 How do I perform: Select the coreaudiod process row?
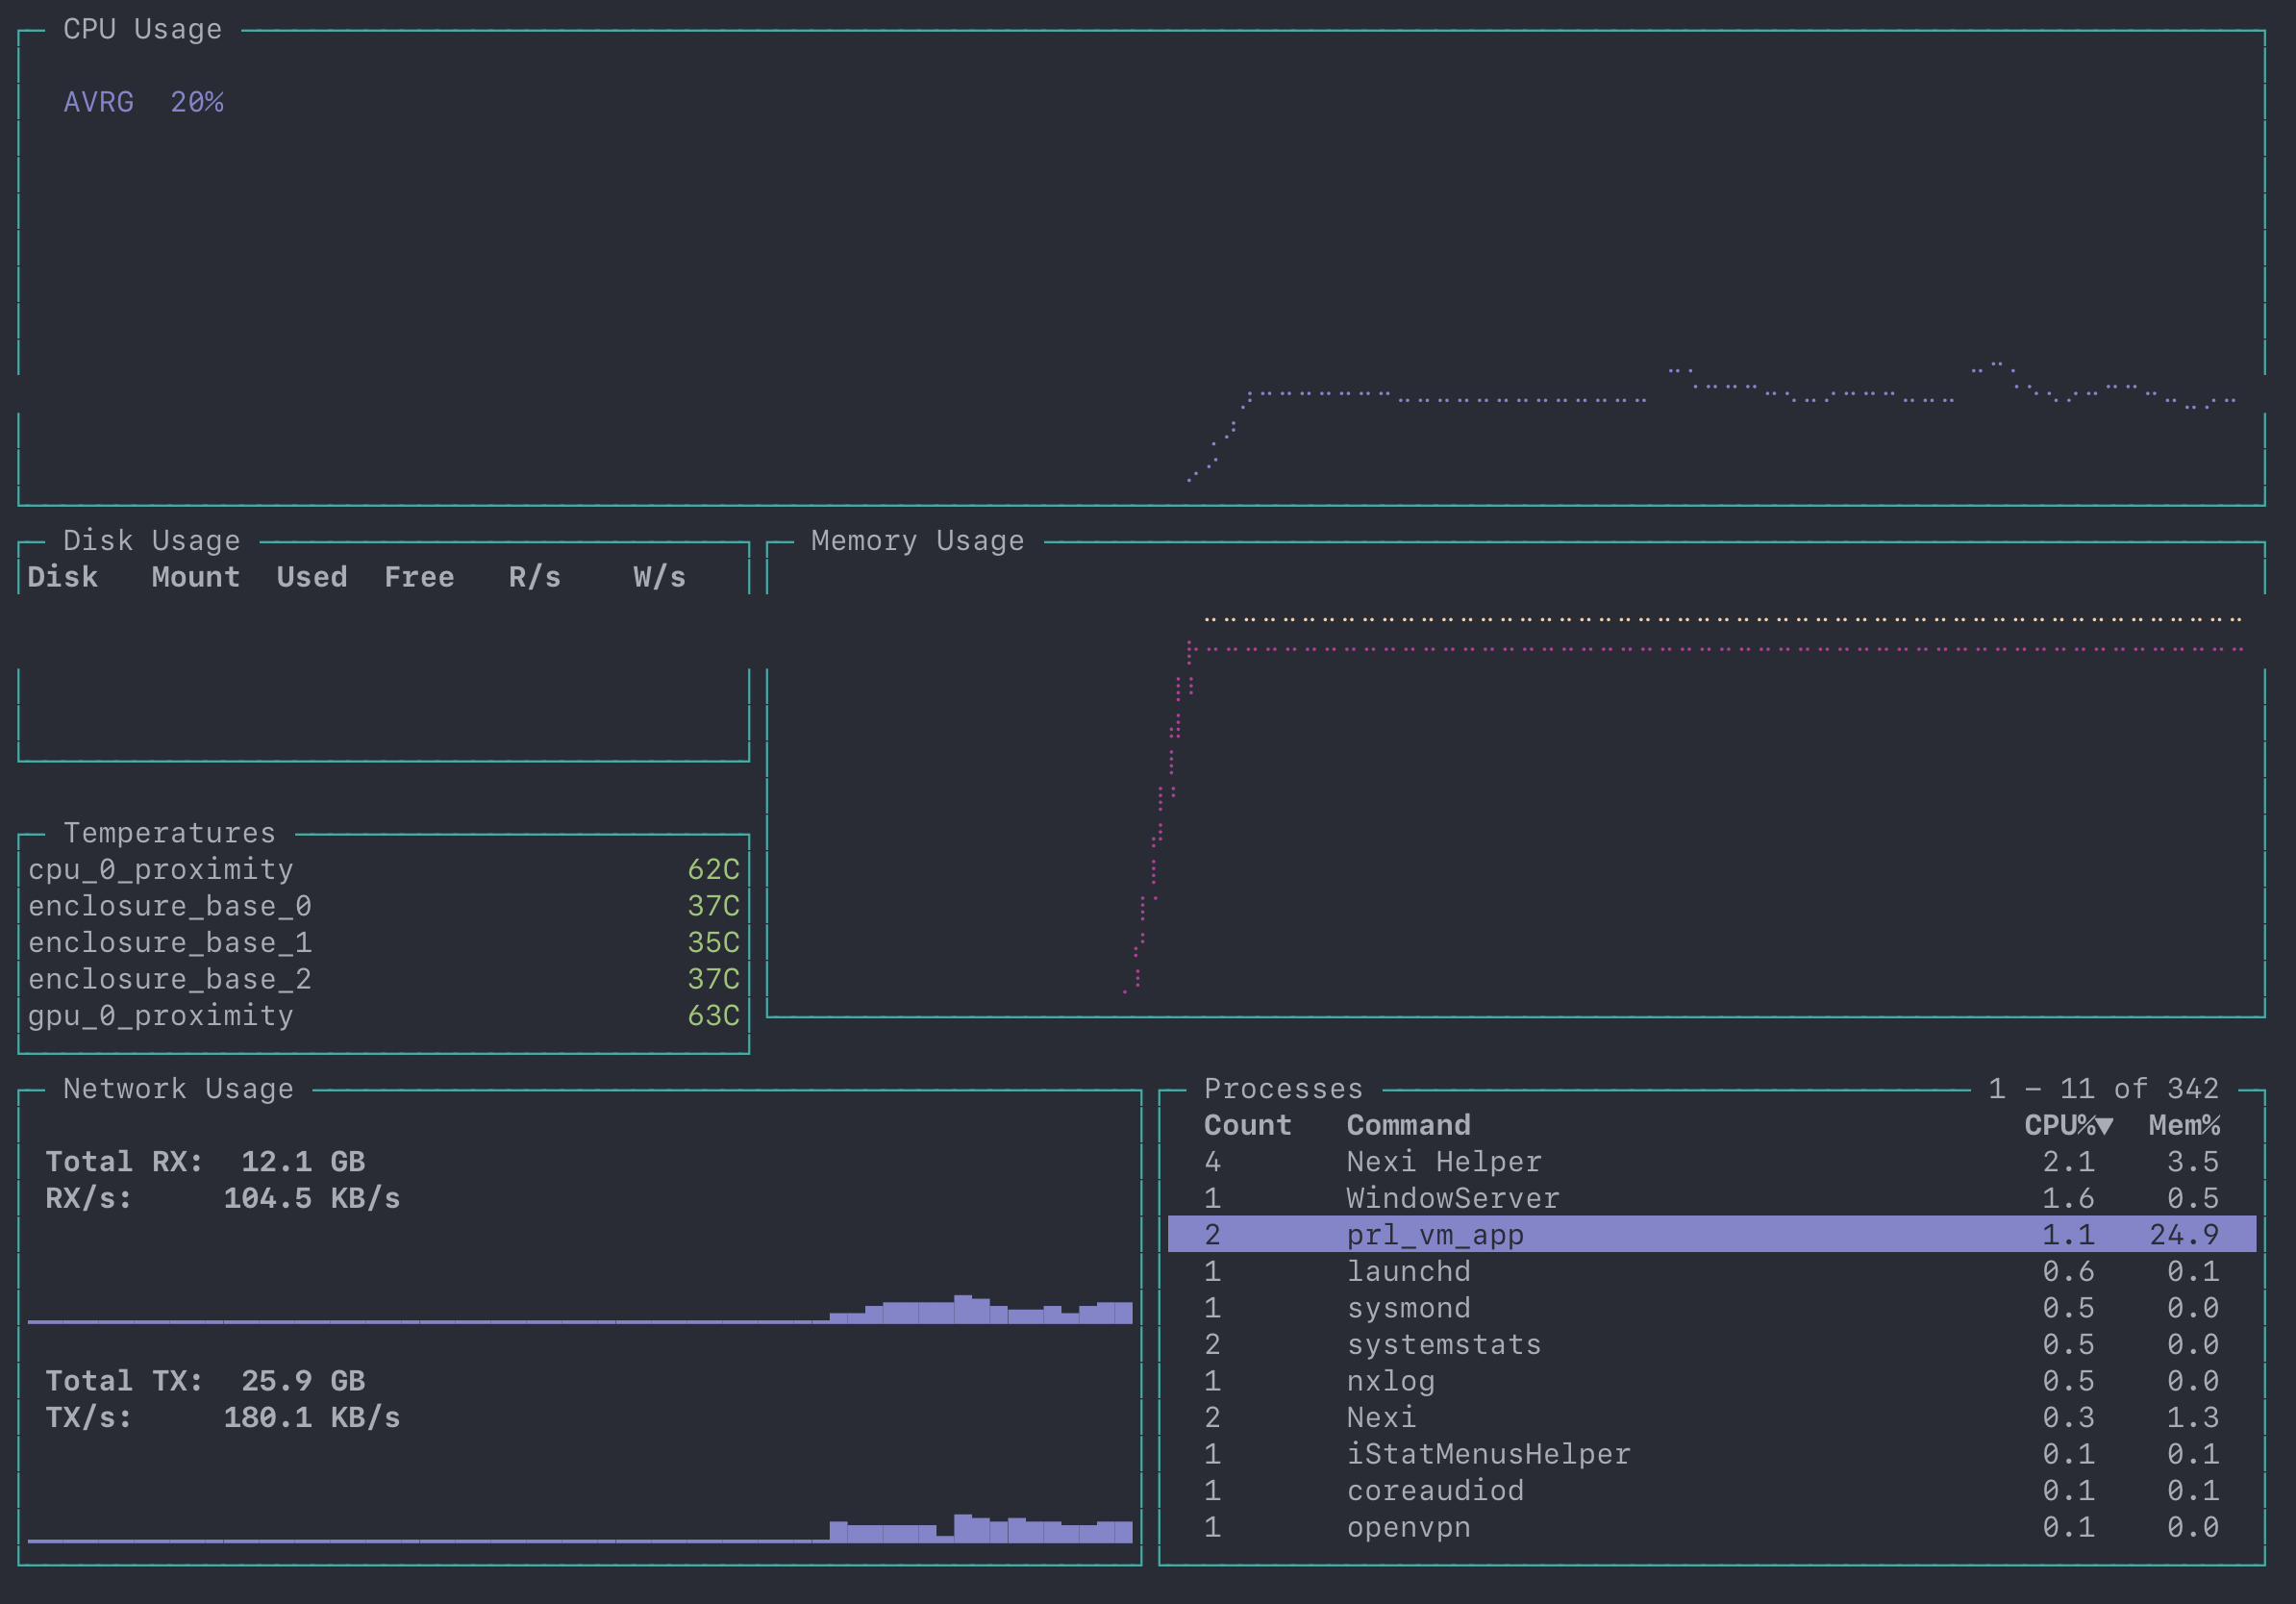(x=1711, y=1490)
